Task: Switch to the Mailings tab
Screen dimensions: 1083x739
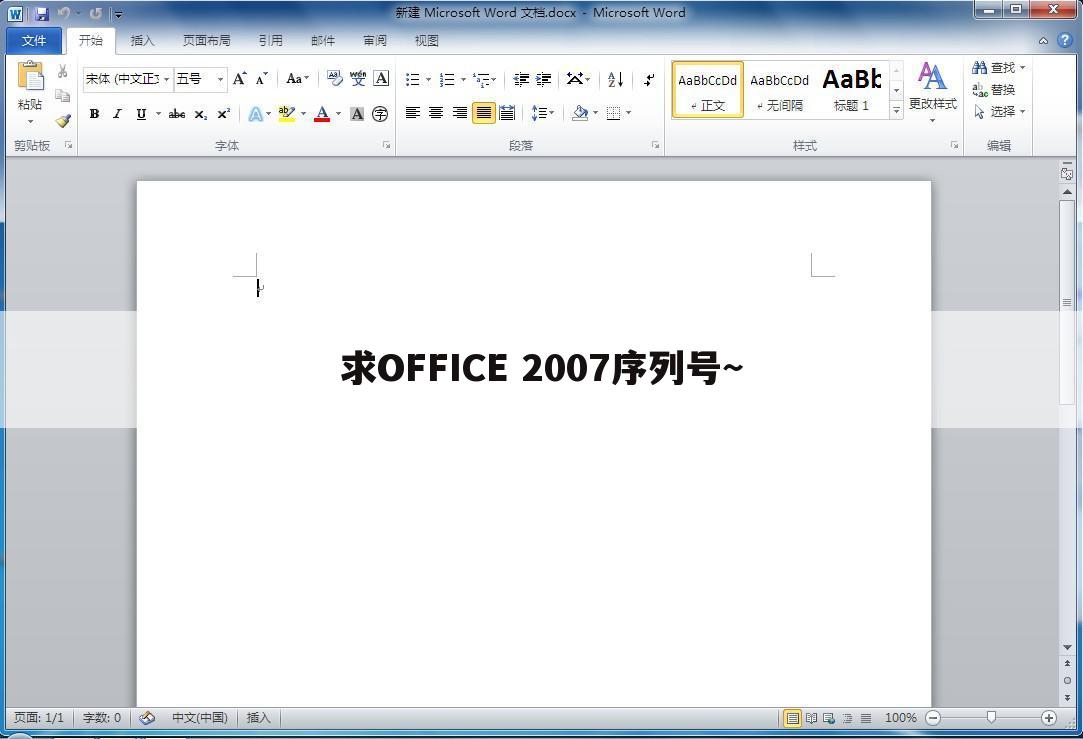Action: pyautogui.click(x=323, y=41)
